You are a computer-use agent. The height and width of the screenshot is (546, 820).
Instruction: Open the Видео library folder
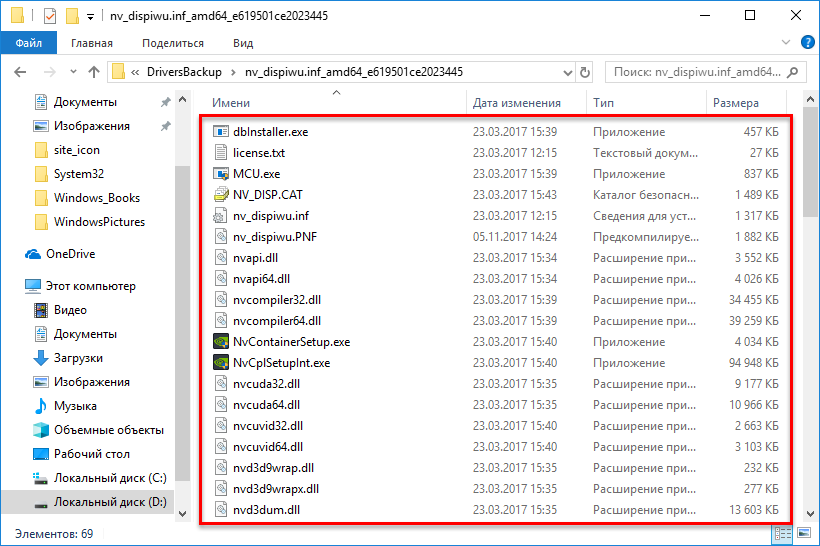click(x=60, y=310)
